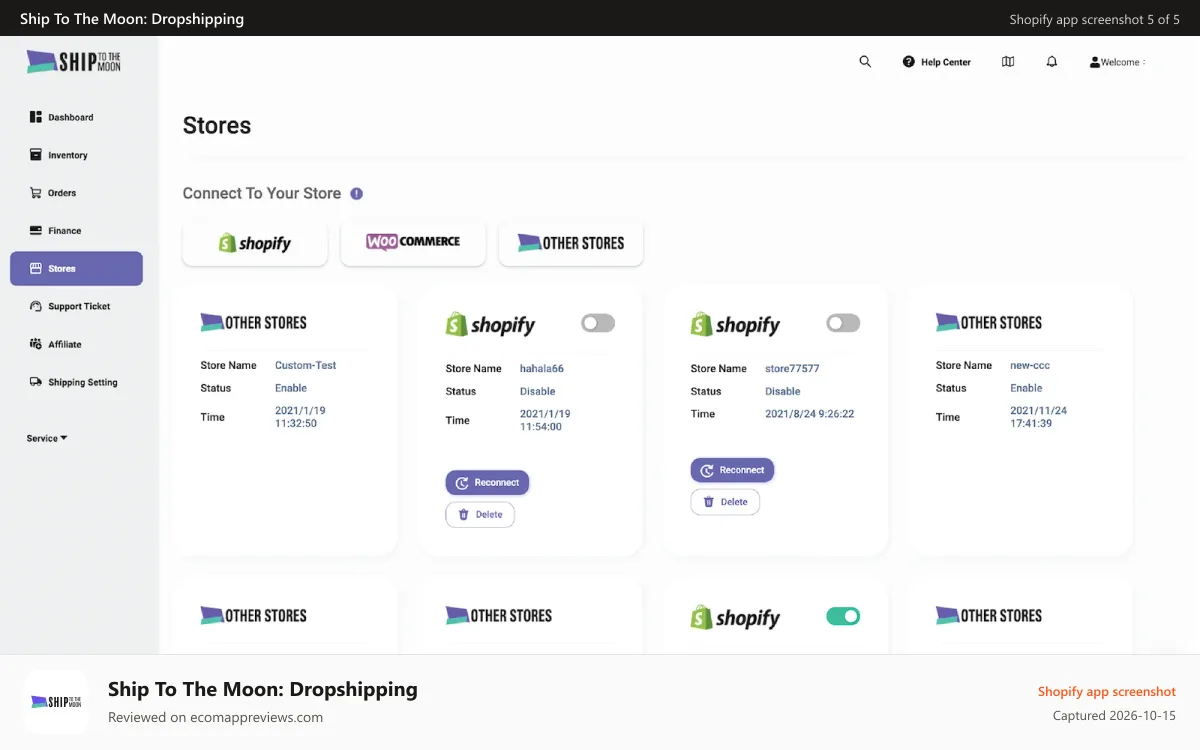Click the store77577 store name
The image size is (1200, 750).
(x=792, y=368)
